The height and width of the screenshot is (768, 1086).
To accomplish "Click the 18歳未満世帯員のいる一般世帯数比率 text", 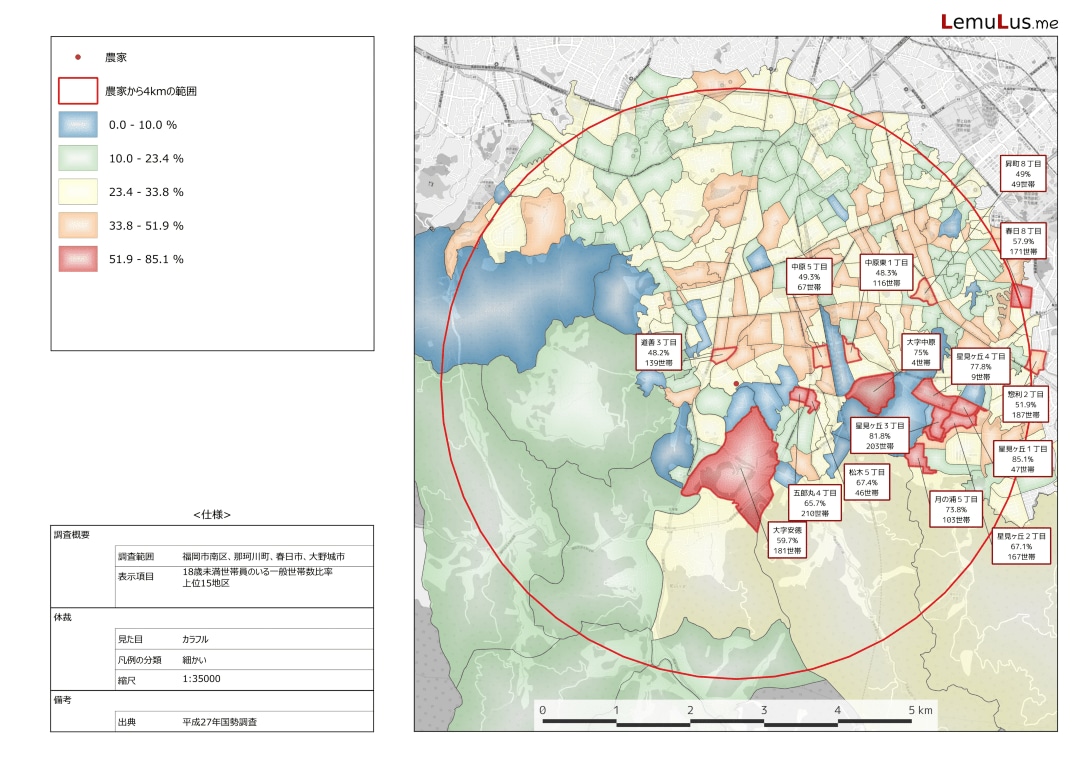I will point(258,572).
